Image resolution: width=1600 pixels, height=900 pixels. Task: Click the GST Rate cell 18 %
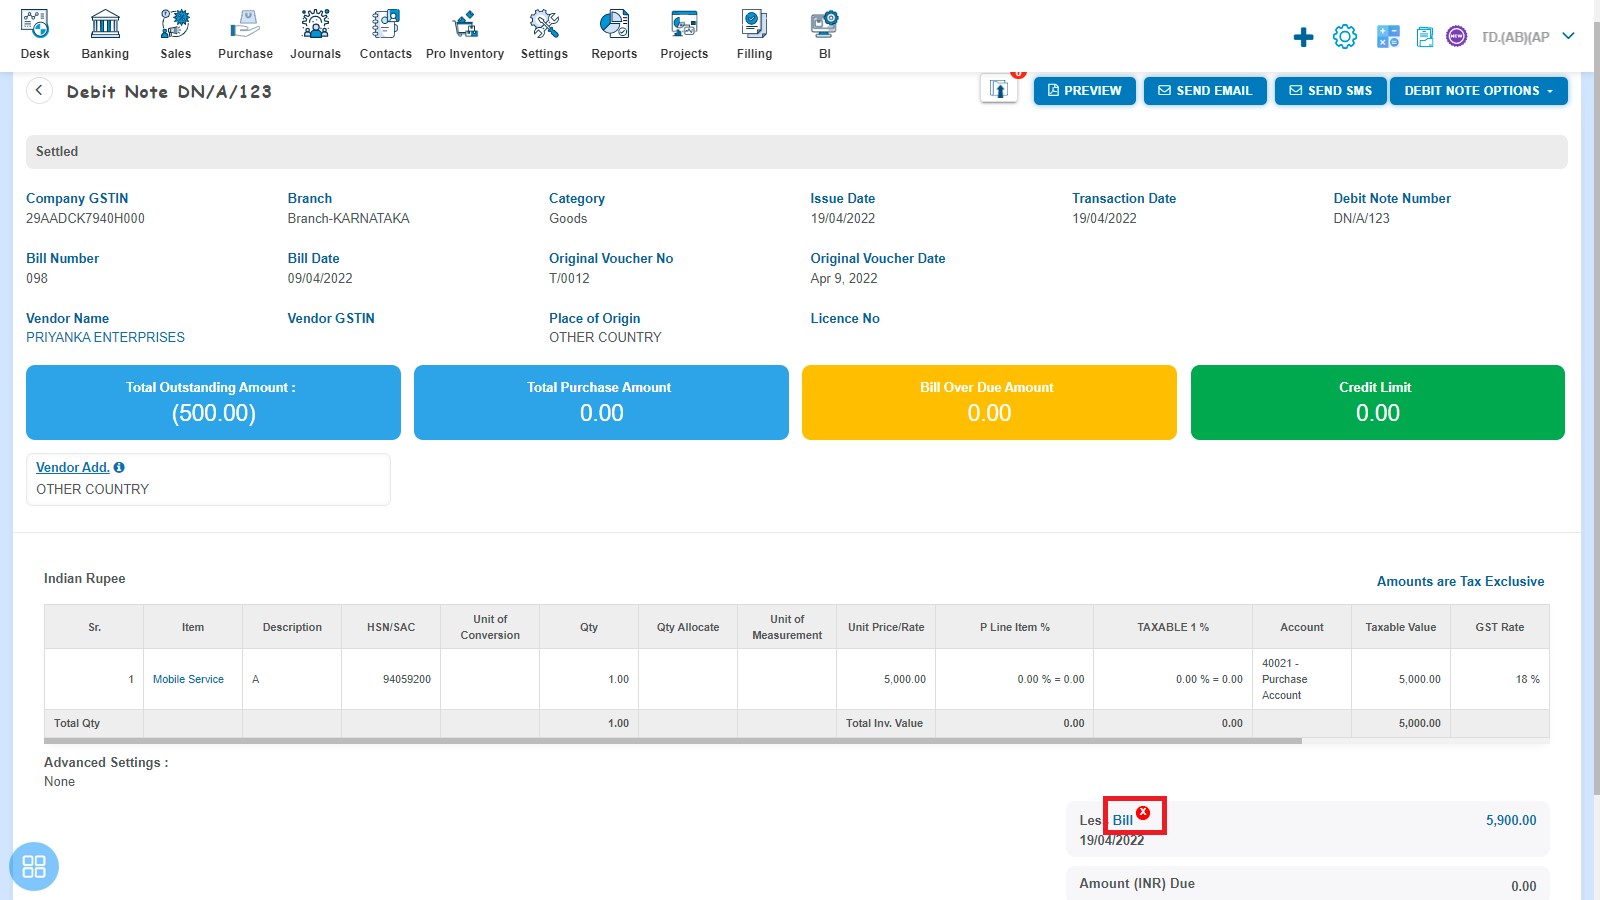[1500, 679]
